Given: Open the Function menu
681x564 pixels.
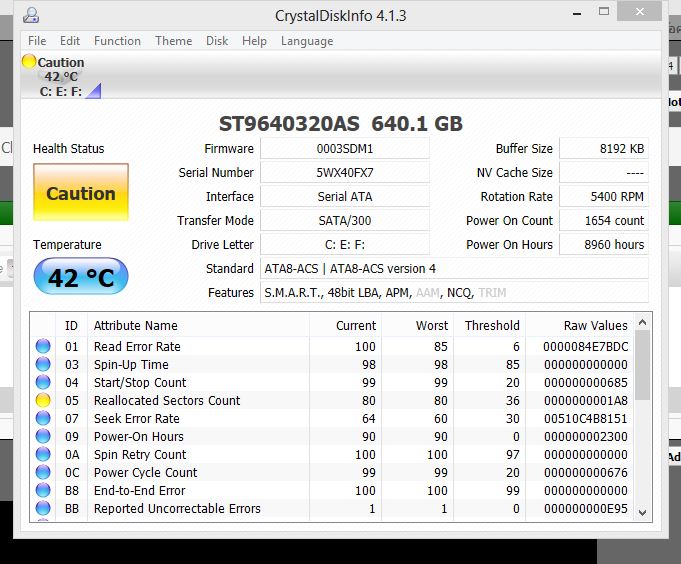Looking at the screenshot, I should click(117, 41).
